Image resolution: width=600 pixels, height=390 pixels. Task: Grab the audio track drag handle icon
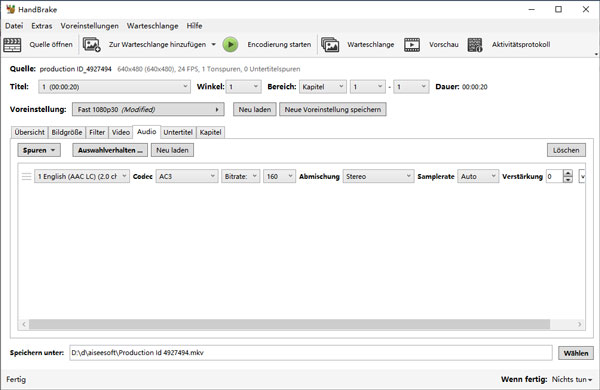(x=26, y=176)
